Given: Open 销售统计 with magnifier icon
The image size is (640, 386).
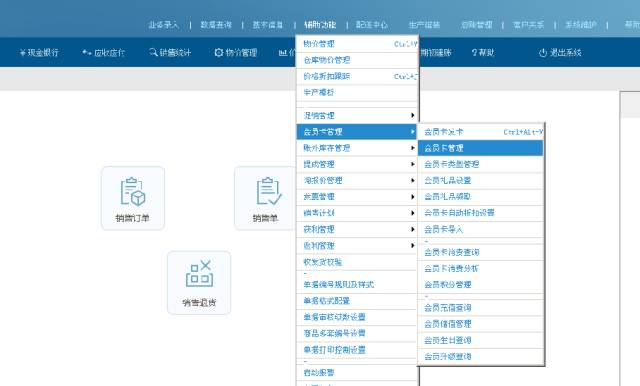Looking at the screenshot, I should (170, 52).
